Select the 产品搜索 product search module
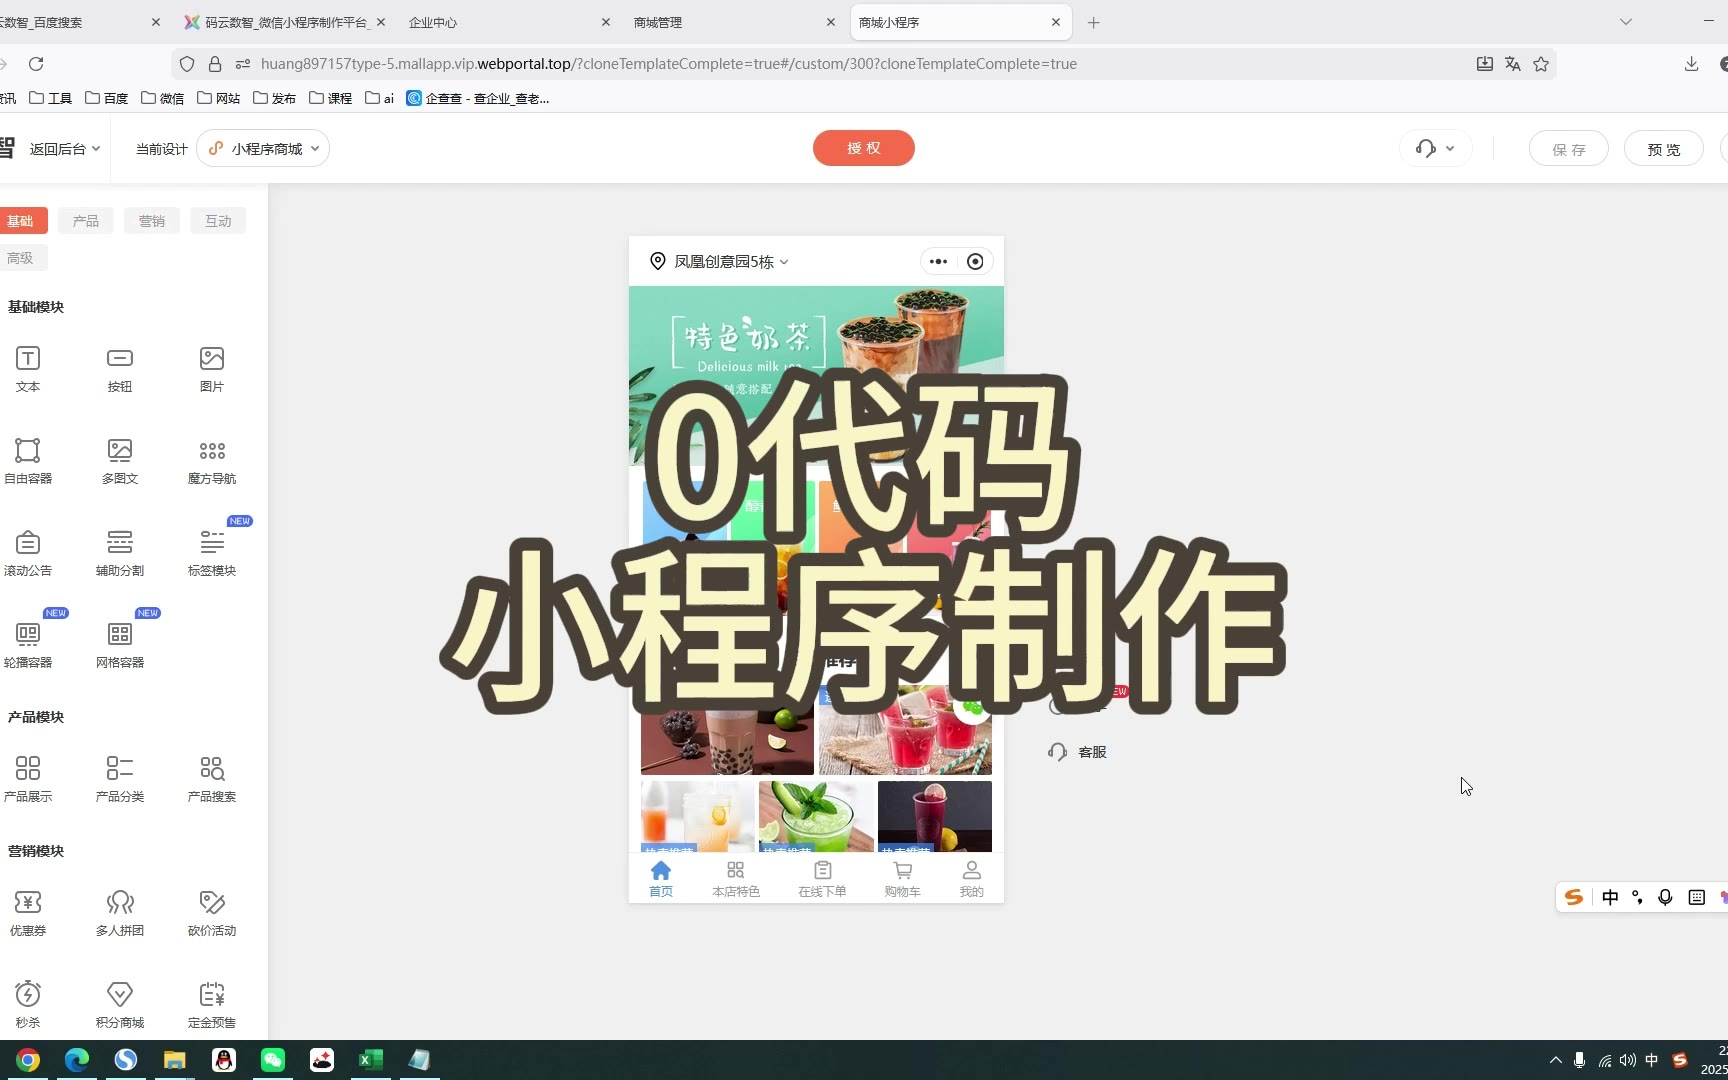Image resolution: width=1728 pixels, height=1080 pixels. click(x=212, y=778)
